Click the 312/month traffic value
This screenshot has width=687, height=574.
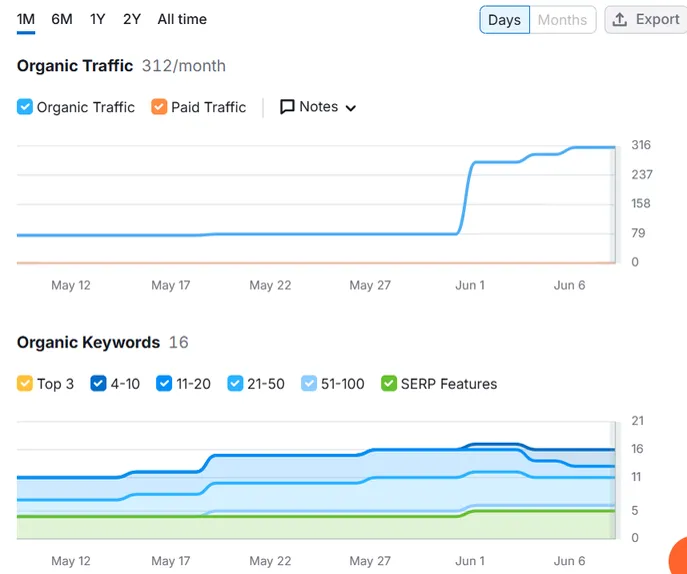pyautogui.click(x=184, y=66)
